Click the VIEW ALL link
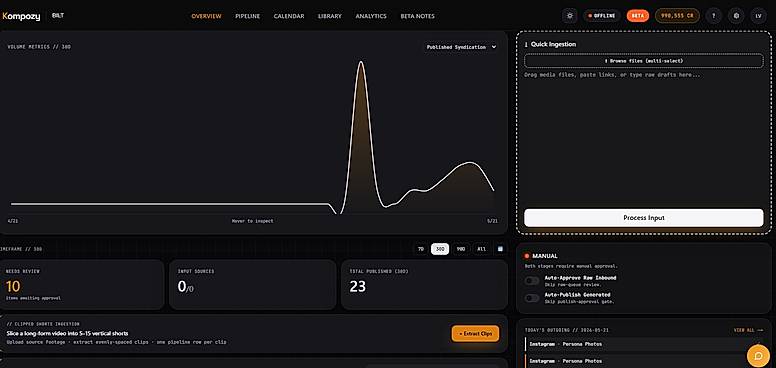Screen dimensions: 776x368 [748, 330]
